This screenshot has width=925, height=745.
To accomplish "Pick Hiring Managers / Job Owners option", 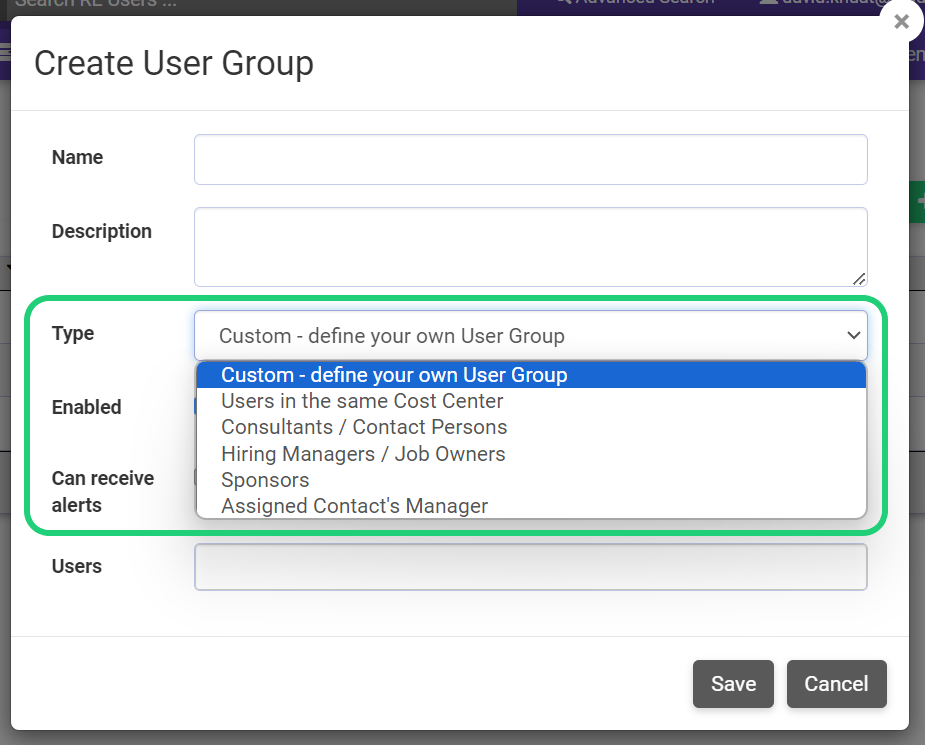I will pyautogui.click(x=531, y=454).
